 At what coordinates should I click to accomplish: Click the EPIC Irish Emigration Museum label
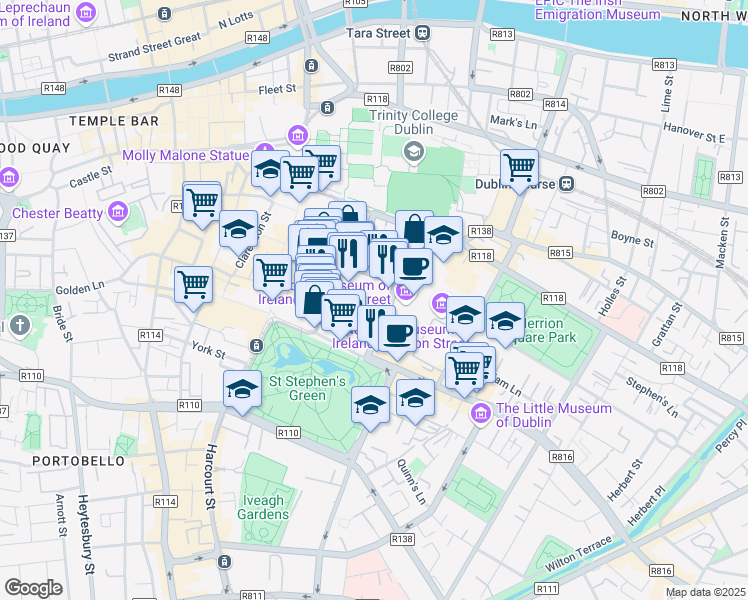tap(597, 9)
